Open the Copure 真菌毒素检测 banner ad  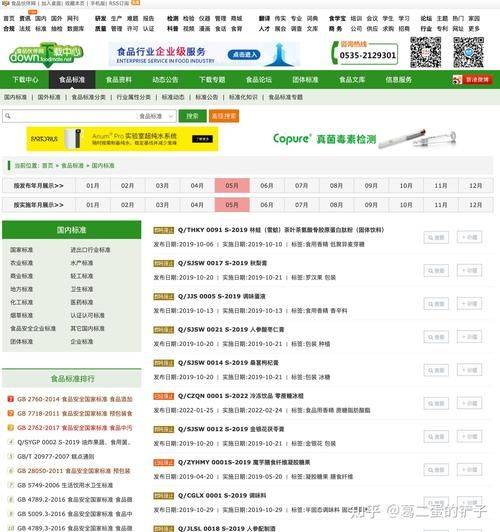point(365,138)
